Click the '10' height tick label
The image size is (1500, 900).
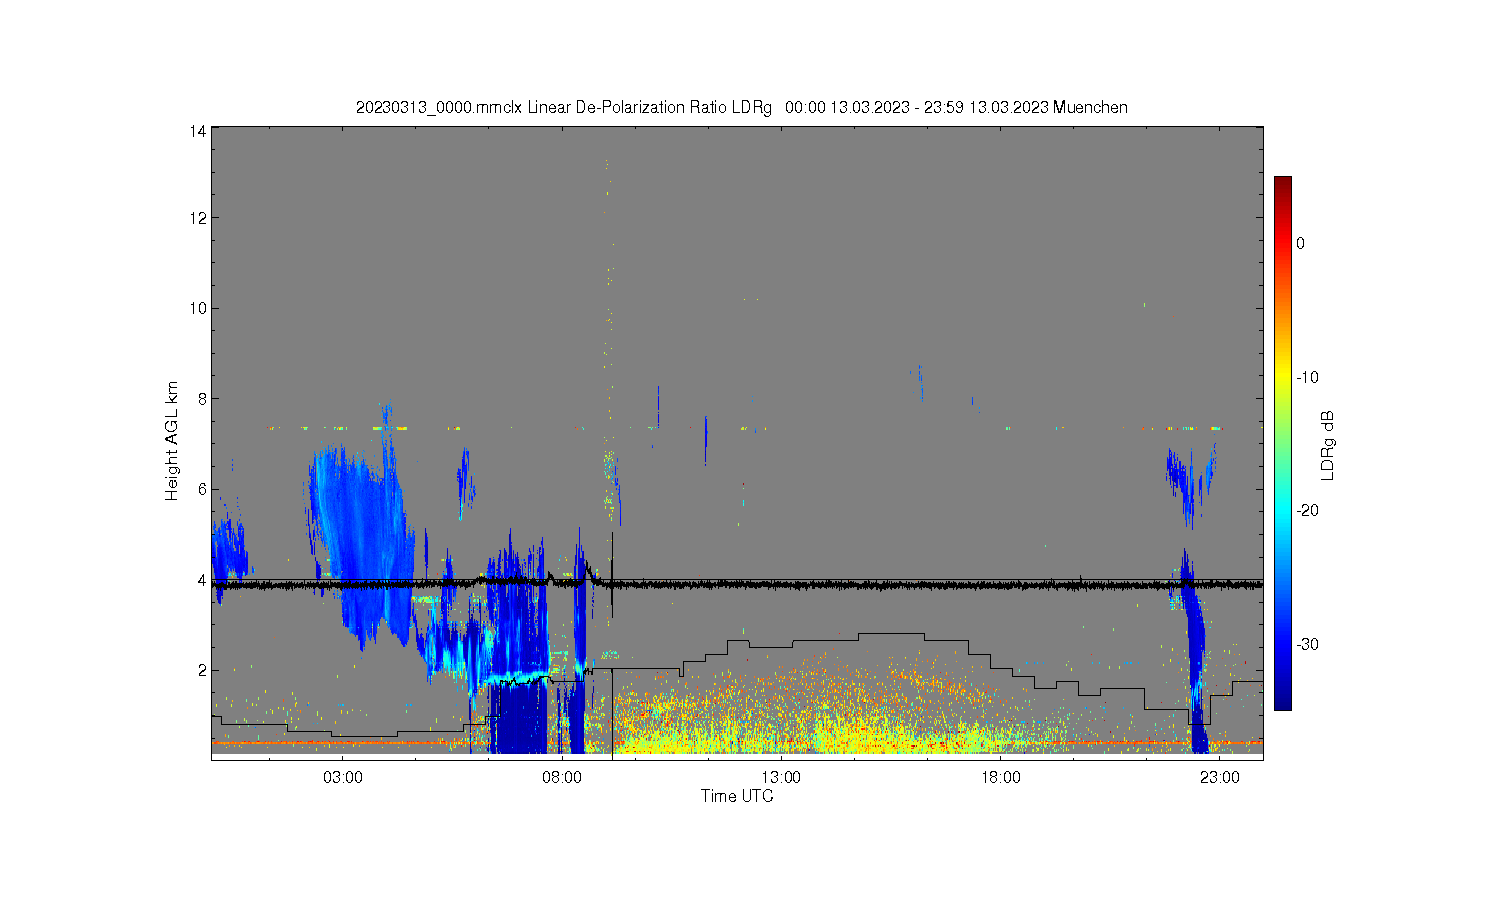click(x=198, y=308)
